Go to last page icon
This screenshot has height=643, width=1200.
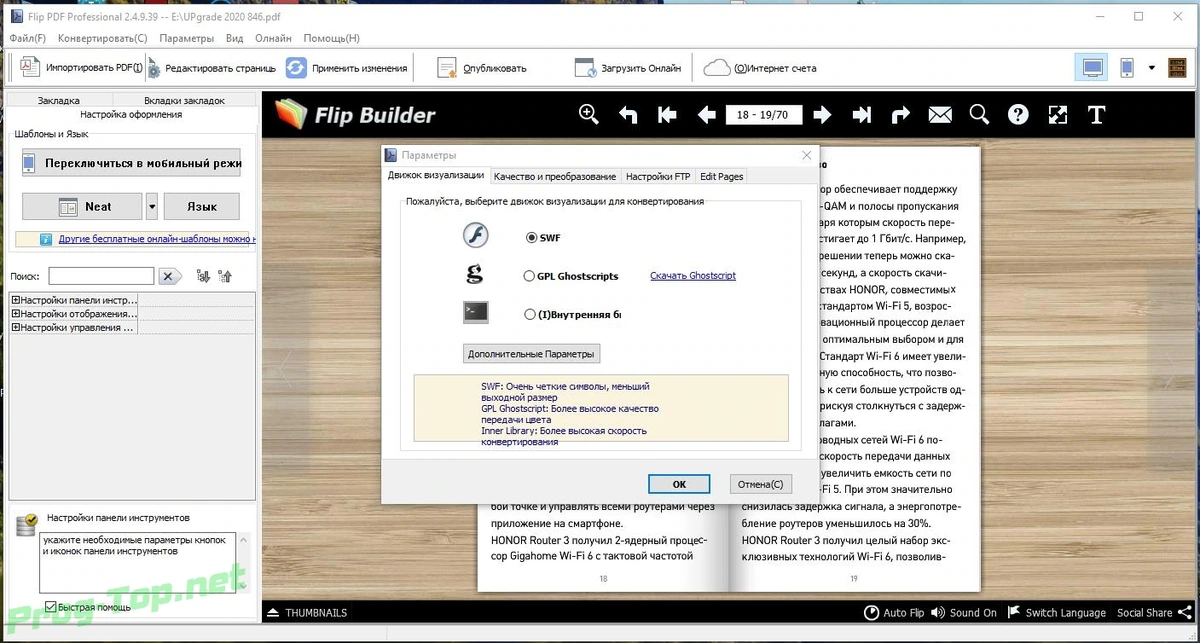pos(862,114)
